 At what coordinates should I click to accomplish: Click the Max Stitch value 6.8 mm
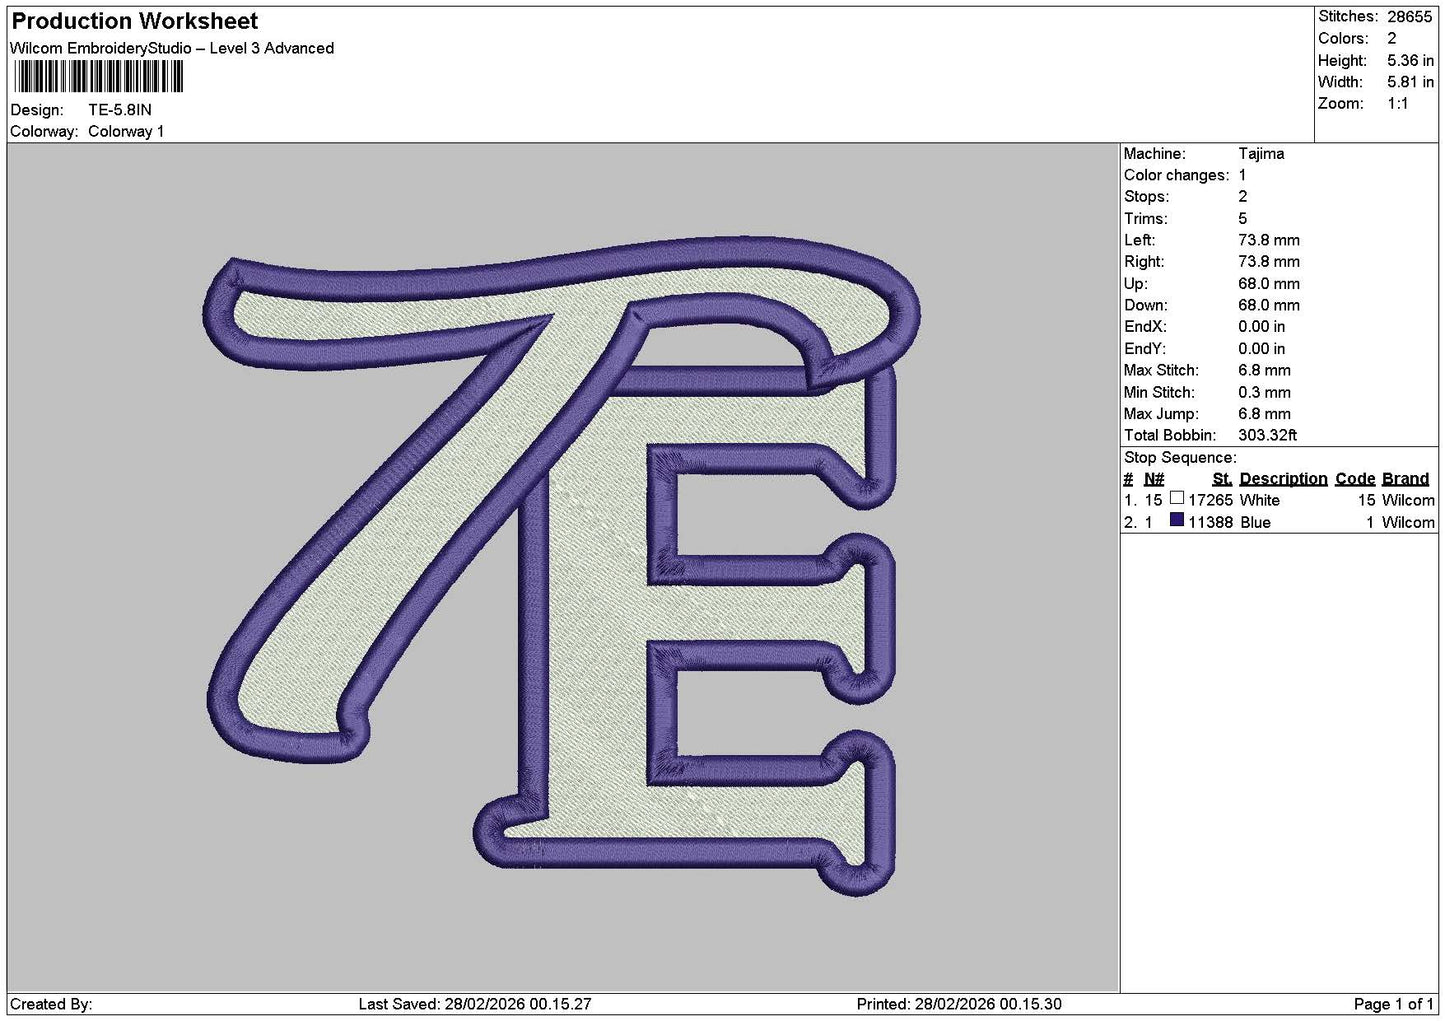point(1264,370)
